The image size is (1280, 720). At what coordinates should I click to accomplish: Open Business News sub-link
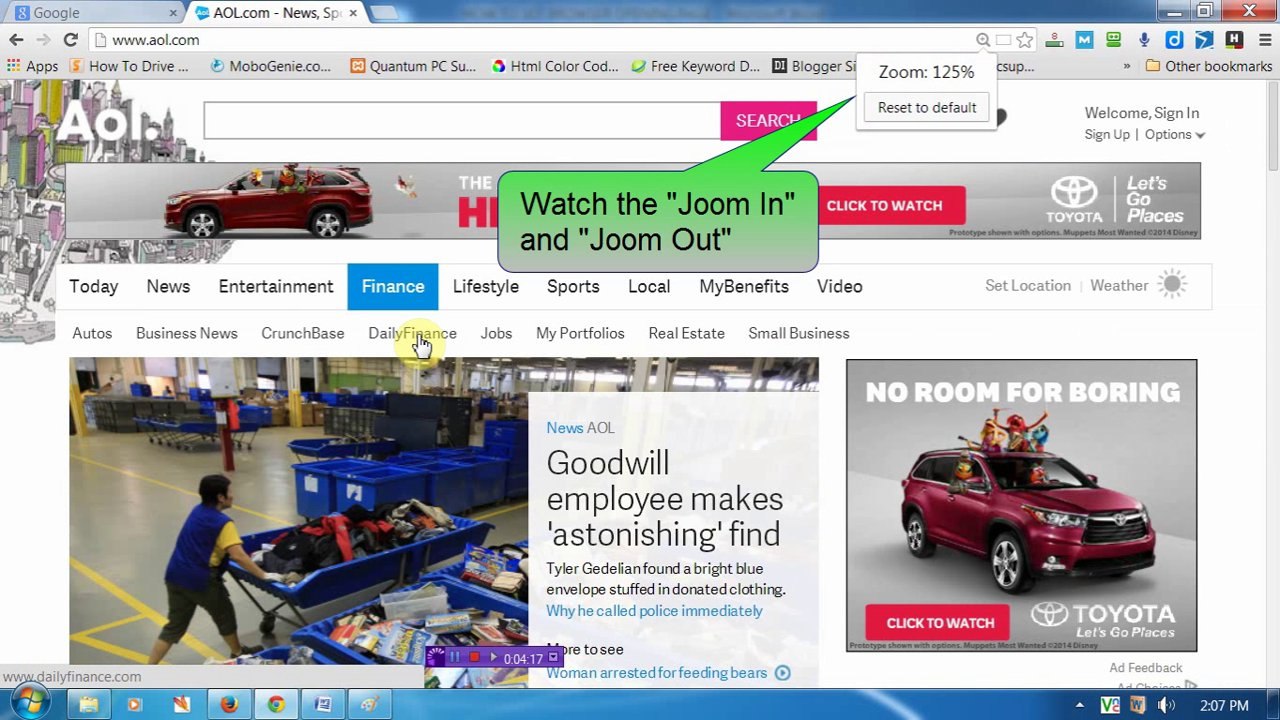[x=187, y=334]
